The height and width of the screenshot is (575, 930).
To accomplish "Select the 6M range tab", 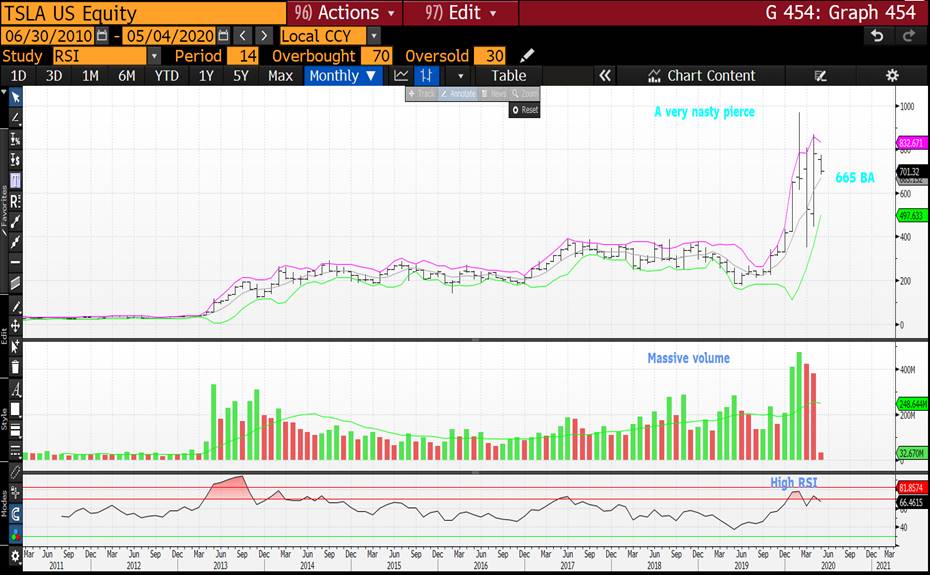I will coord(126,76).
